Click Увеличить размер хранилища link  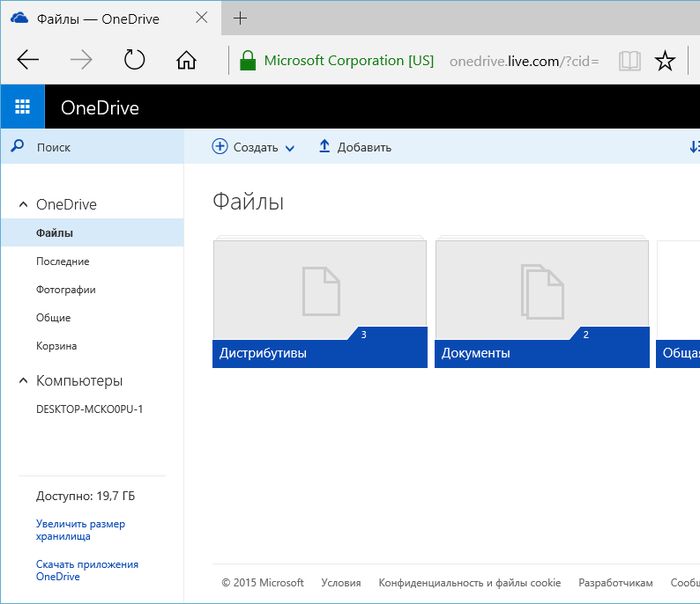80,530
